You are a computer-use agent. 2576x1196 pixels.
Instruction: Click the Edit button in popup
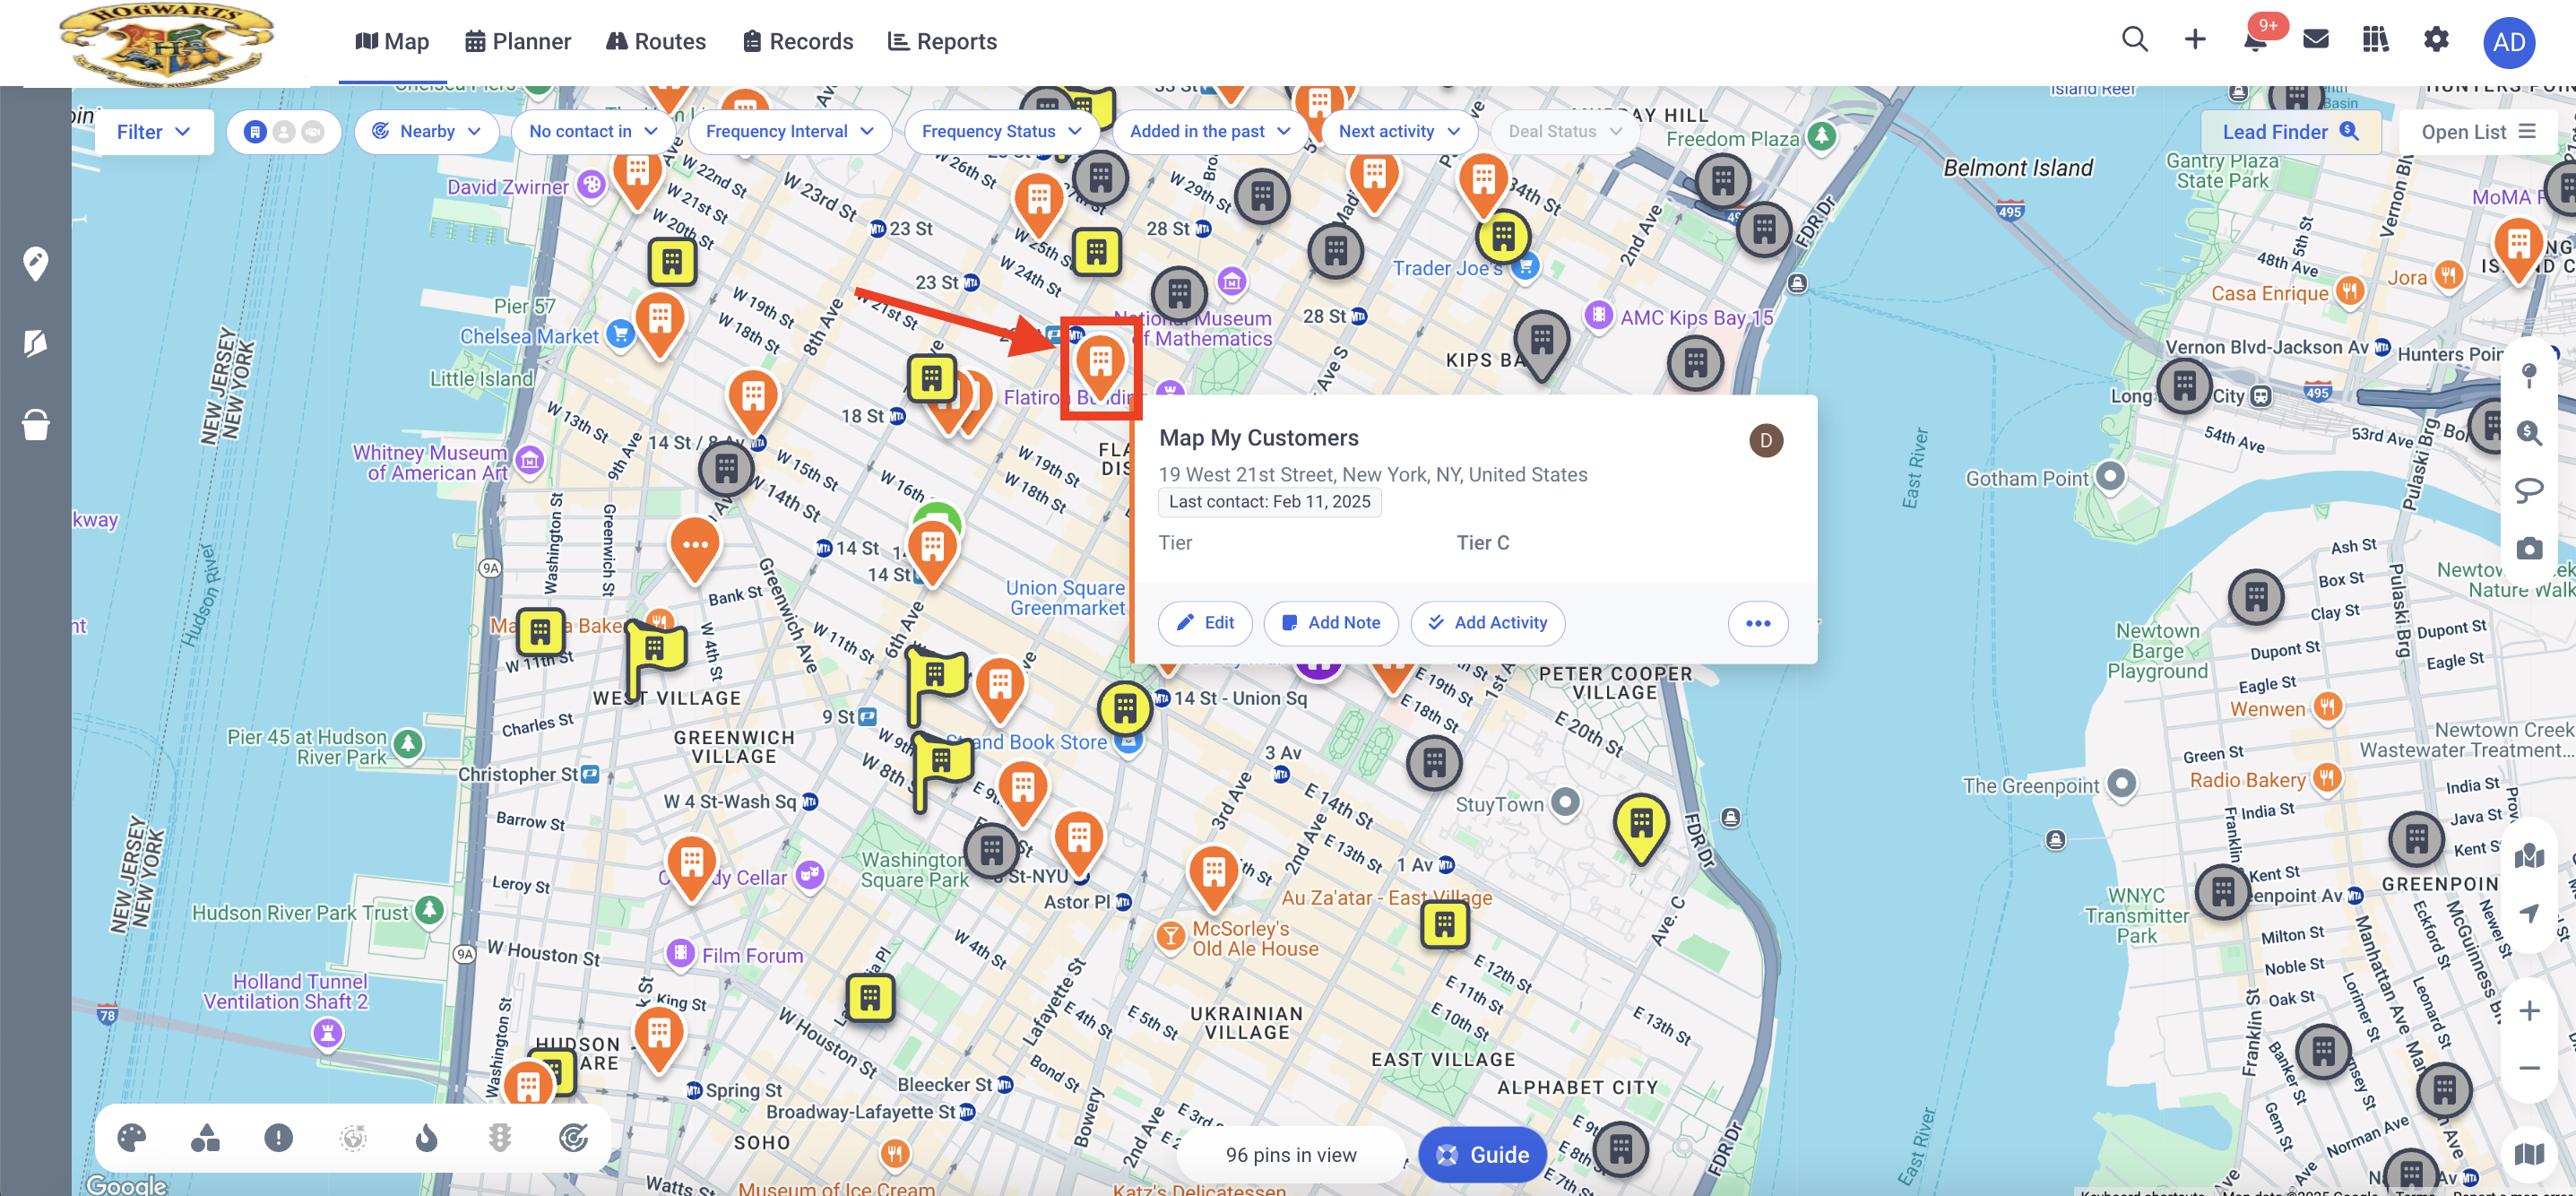(x=1205, y=623)
